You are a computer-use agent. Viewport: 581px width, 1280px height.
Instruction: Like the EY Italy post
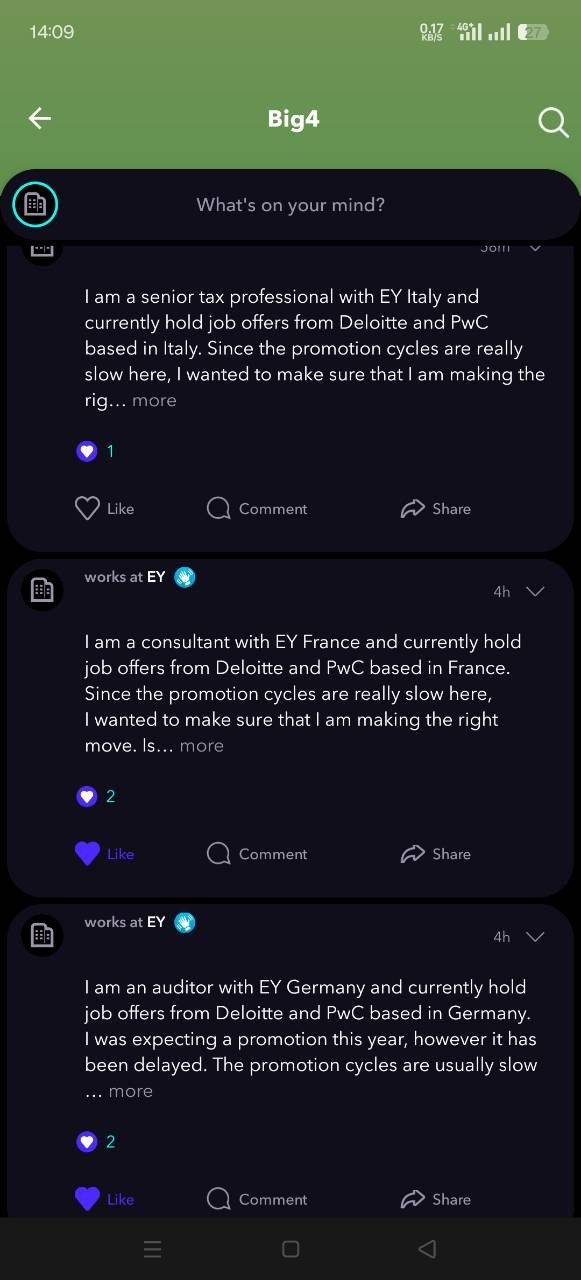[x=105, y=508]
